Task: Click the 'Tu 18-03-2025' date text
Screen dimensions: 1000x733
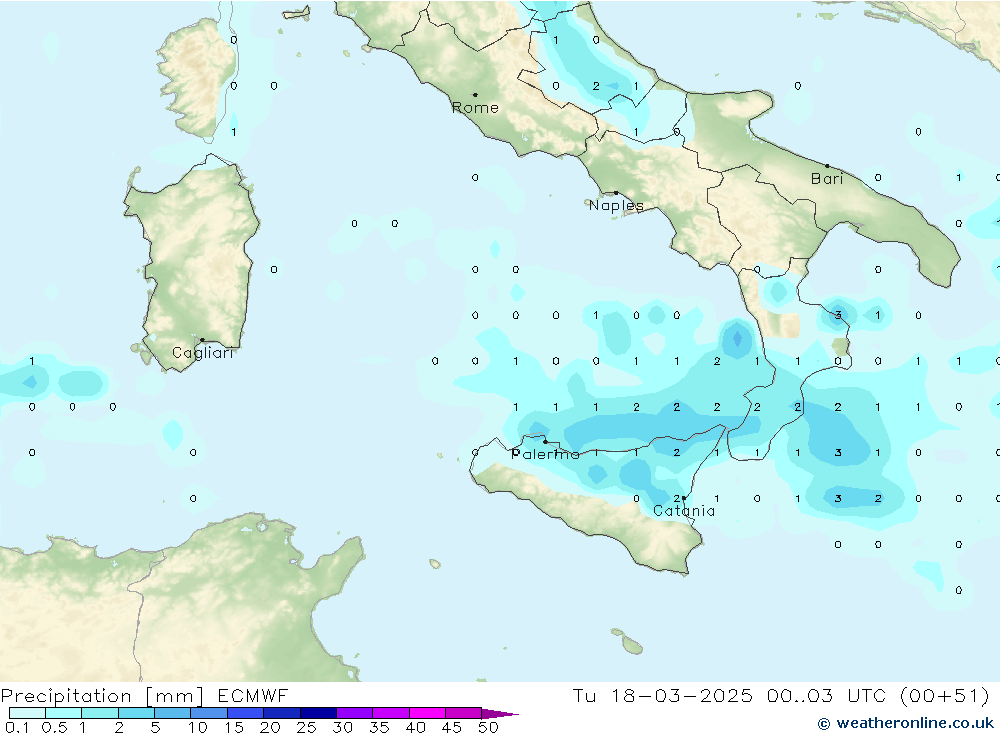Action: (663, 695)
